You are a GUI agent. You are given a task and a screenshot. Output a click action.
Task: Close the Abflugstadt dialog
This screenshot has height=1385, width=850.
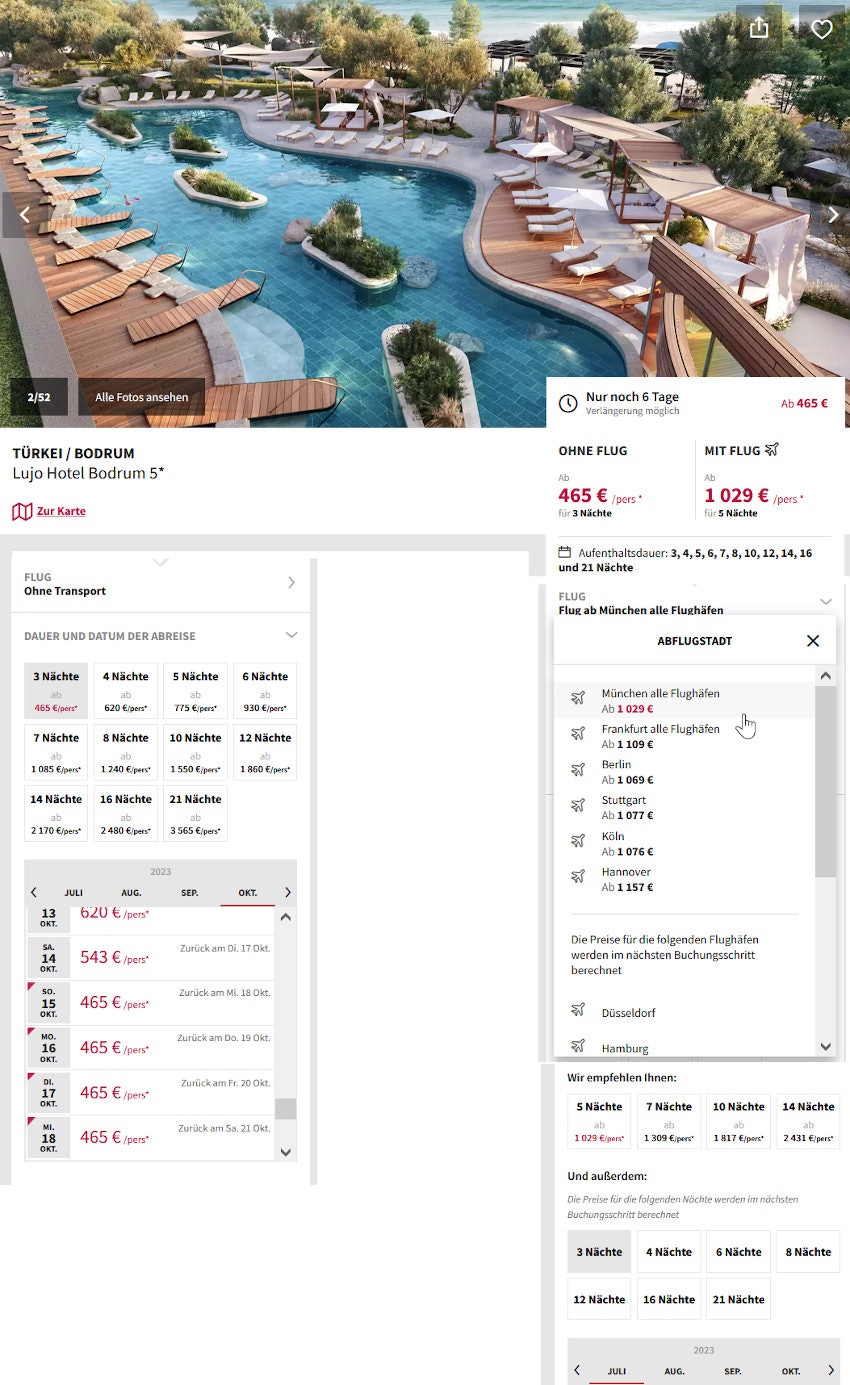click(x=812, y=641)
